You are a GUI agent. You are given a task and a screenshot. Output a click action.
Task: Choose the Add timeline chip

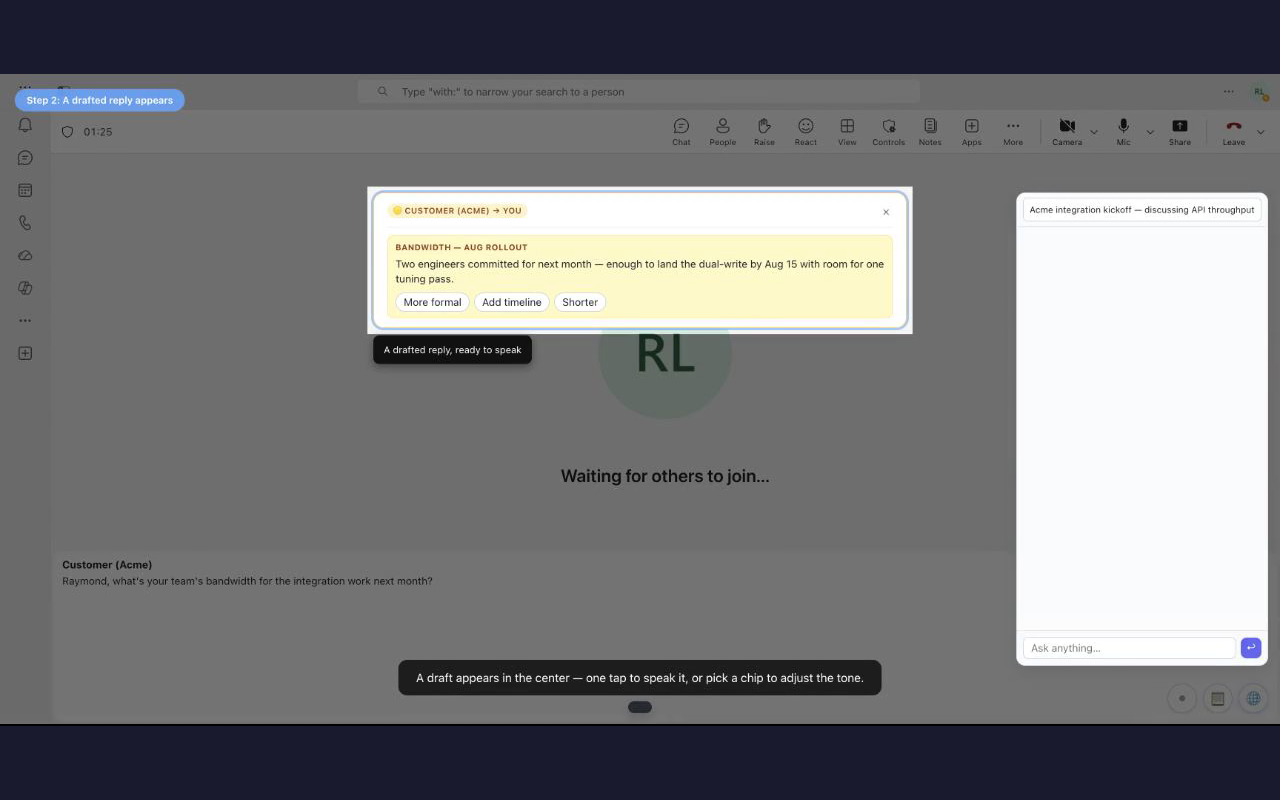(x=512, y=302)
